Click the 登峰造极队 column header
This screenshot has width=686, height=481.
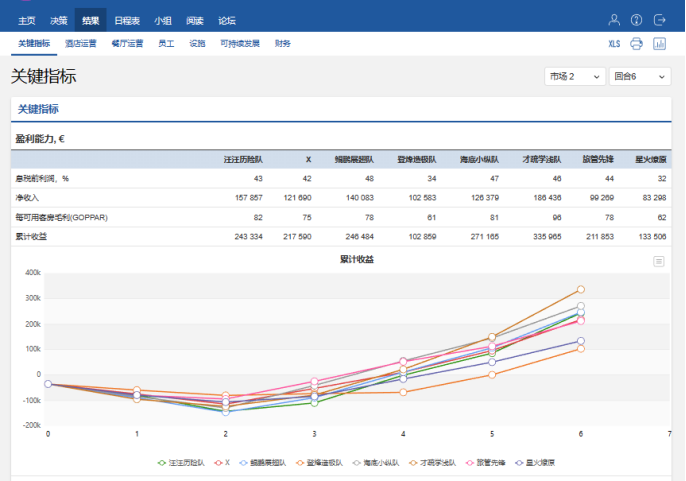point(416,159)
